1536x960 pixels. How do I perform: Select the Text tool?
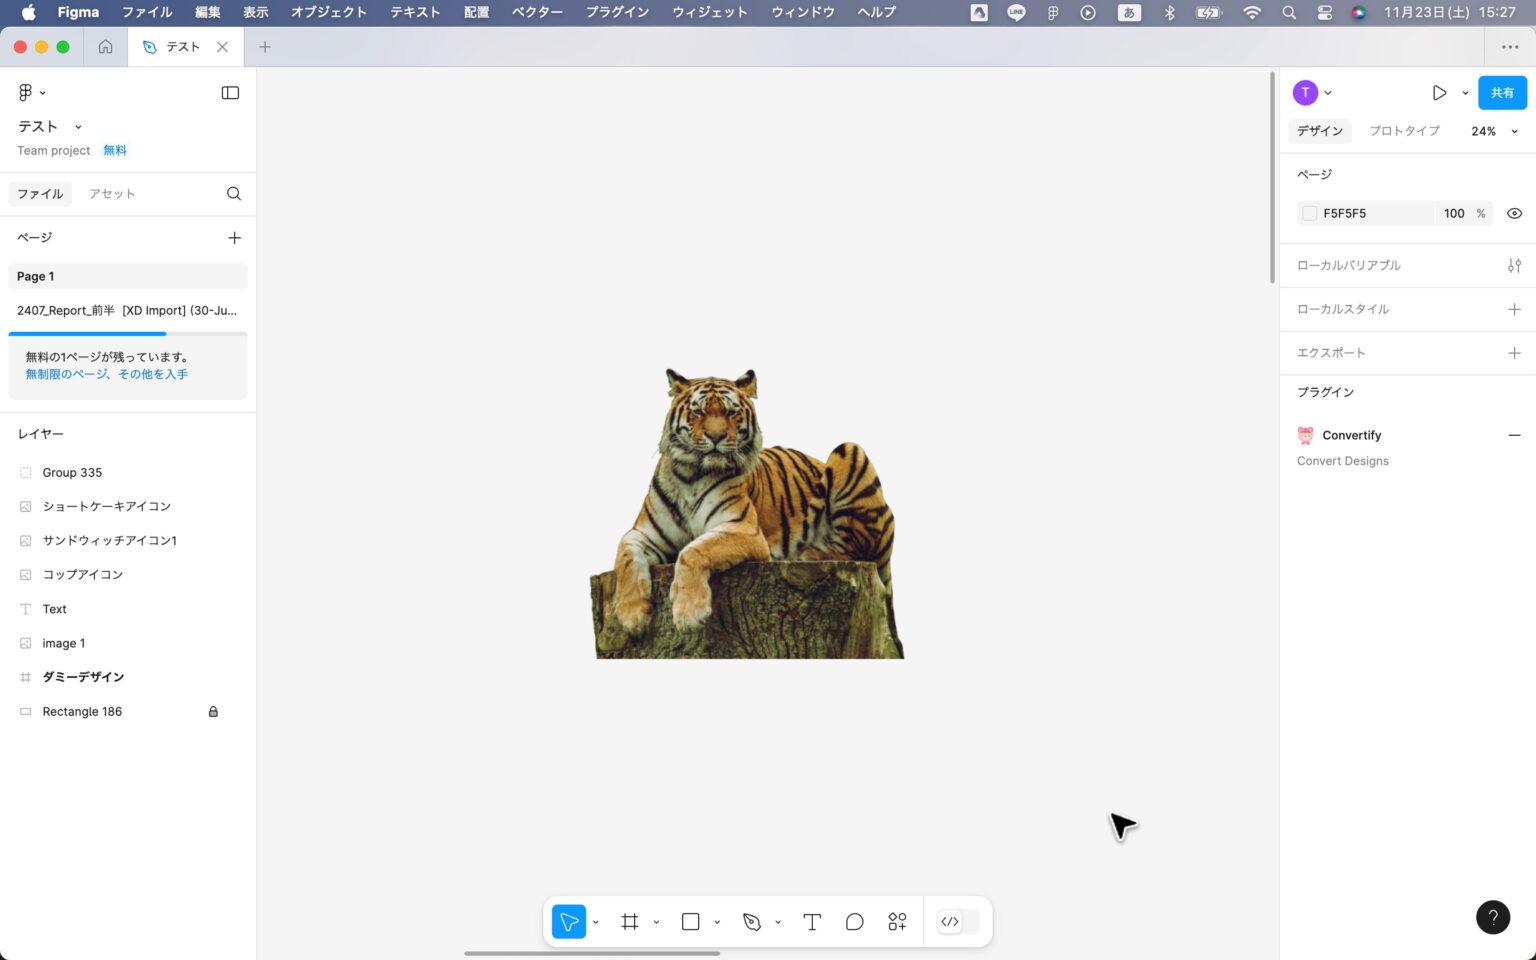811,921
